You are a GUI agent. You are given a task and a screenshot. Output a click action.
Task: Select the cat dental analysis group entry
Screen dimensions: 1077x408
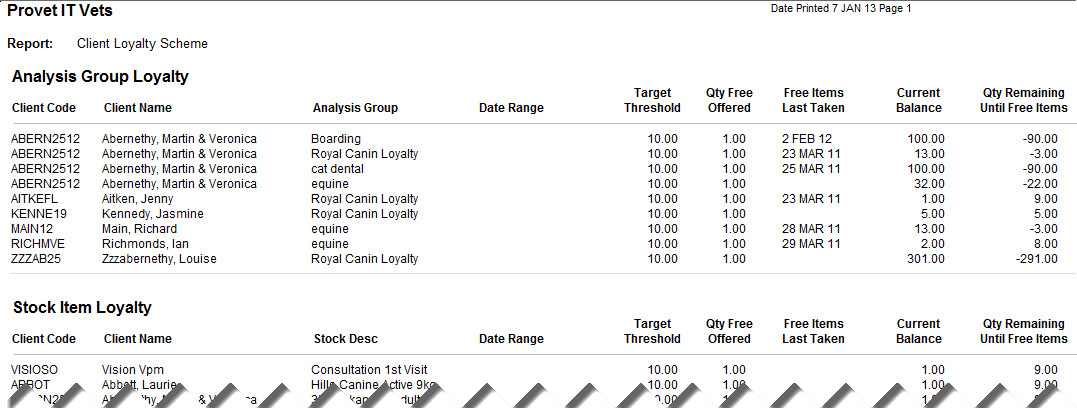pyautogui.click(x=337, y=169)
